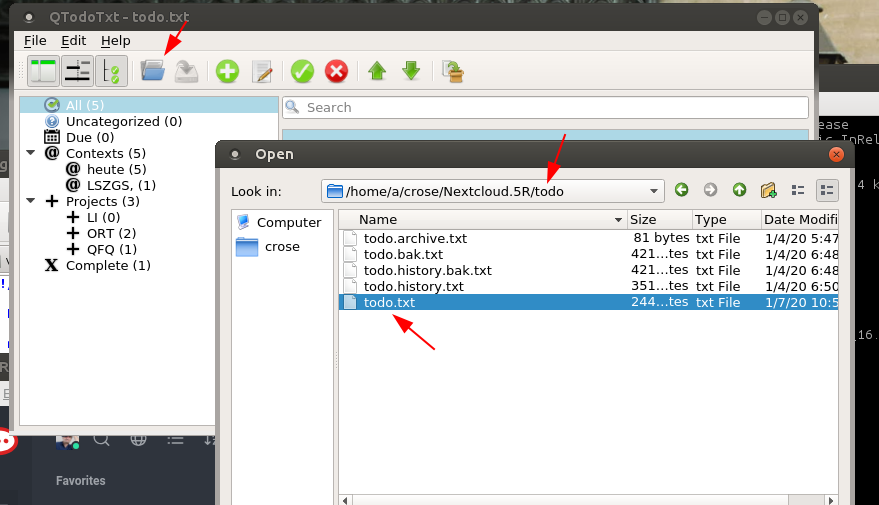
Task: Toggle the filters panel view button
Action: click(x=43, y=71)
